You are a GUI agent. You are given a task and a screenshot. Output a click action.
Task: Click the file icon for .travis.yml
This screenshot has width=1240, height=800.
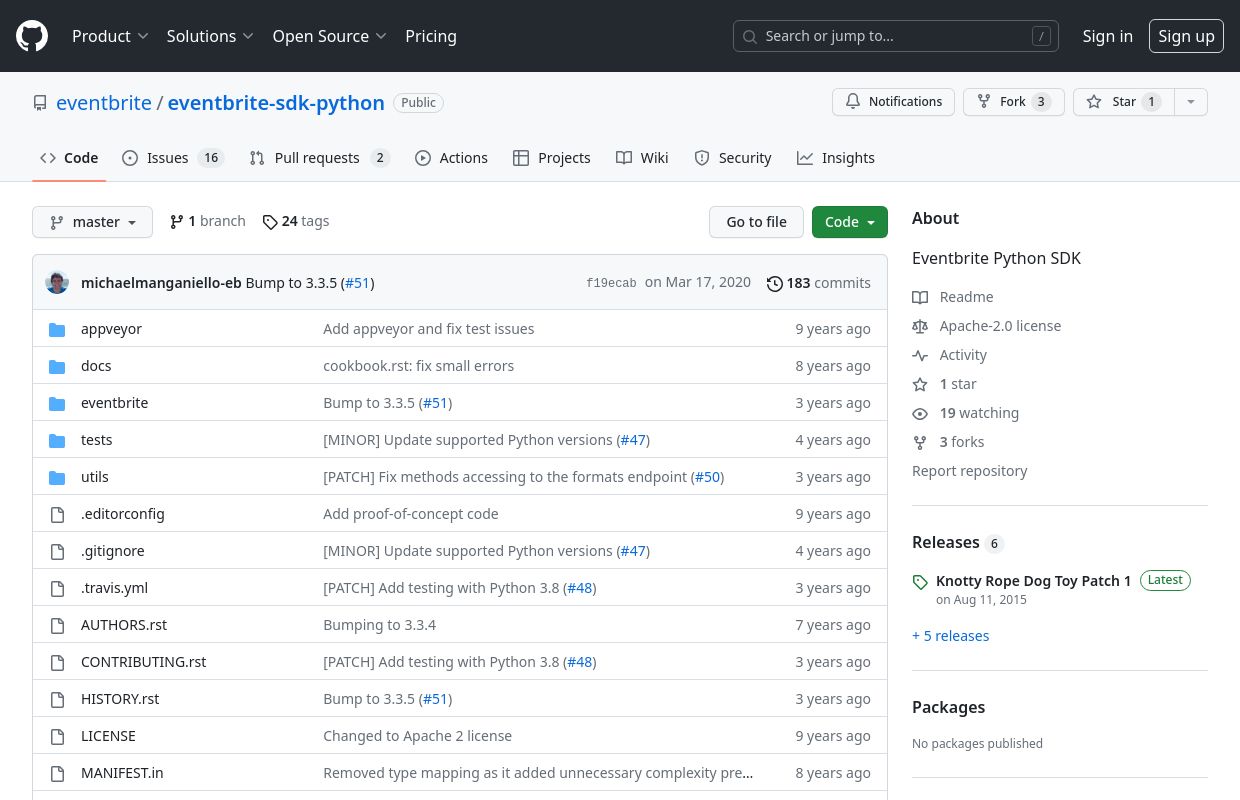click(57, 588)
